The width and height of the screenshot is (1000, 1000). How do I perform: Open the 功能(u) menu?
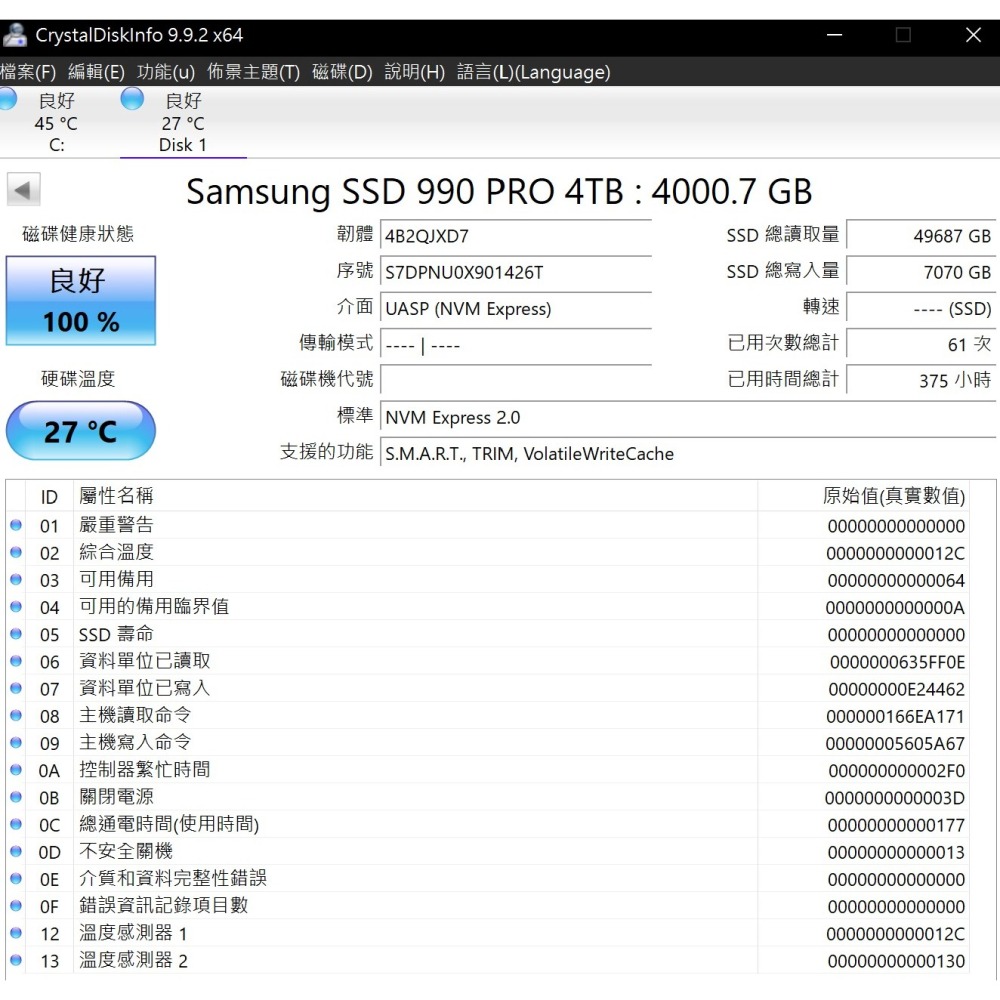coord(166,71)
